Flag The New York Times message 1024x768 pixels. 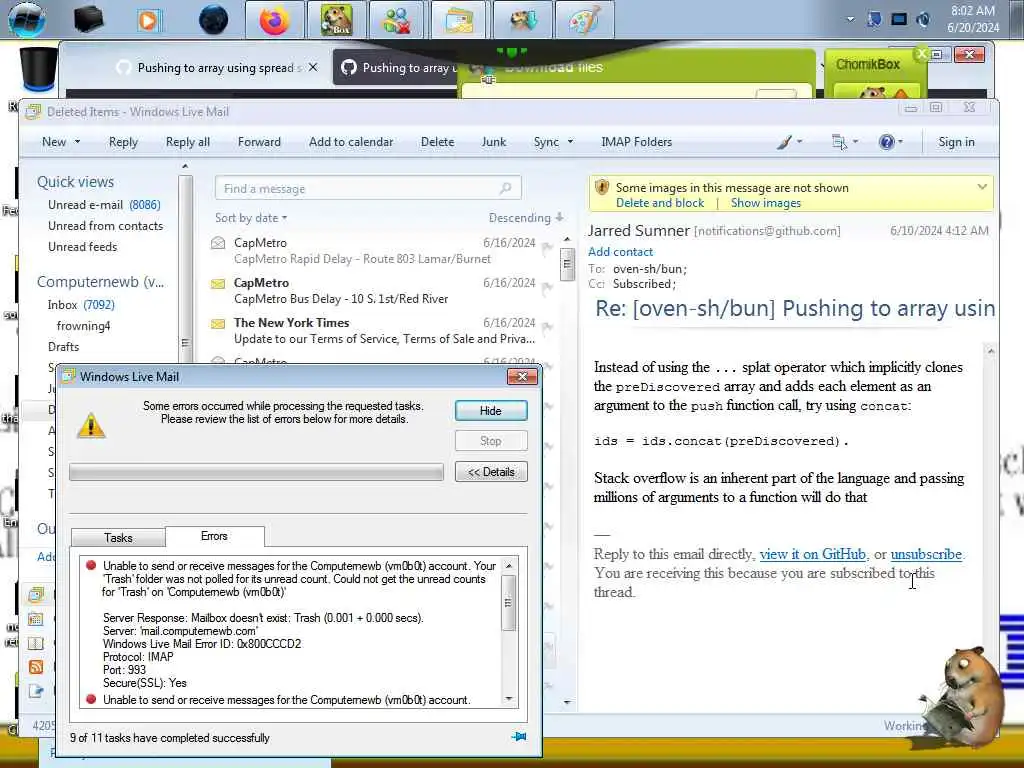coord(547,326)
